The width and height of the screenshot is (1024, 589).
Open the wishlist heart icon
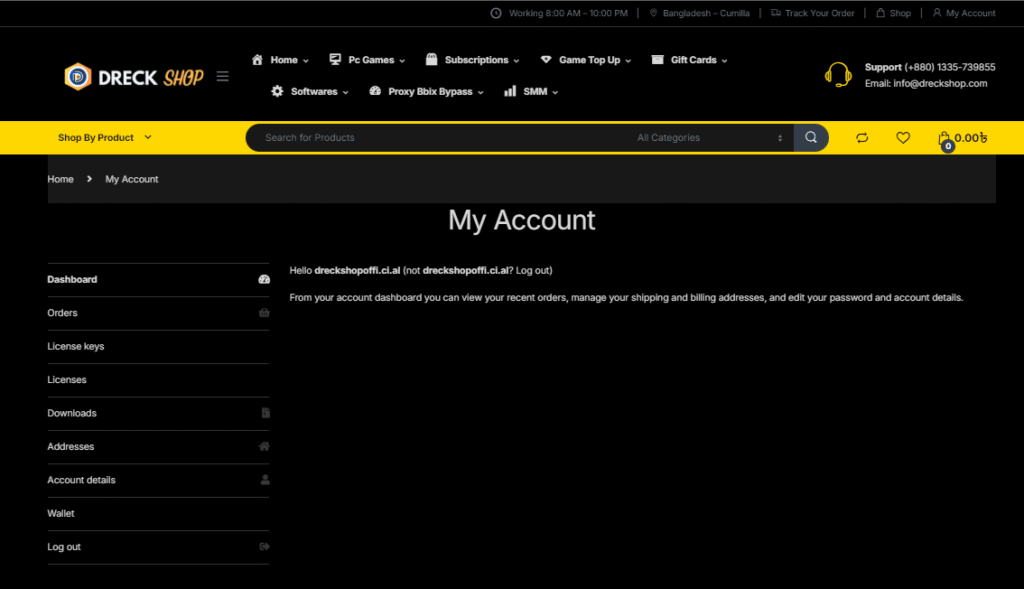click(903, 138)
